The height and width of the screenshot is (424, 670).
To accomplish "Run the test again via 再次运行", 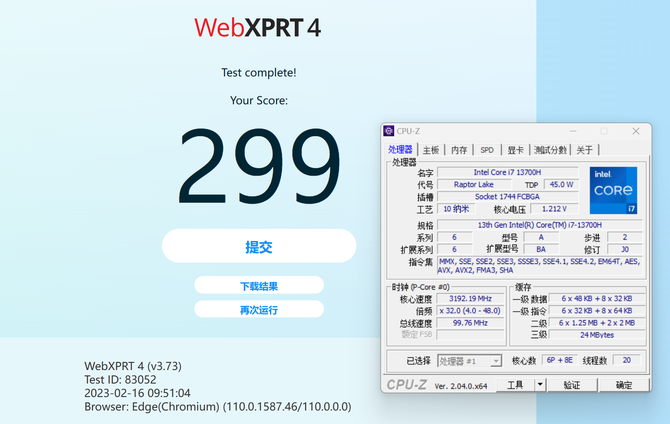I will tap(259, 309).
